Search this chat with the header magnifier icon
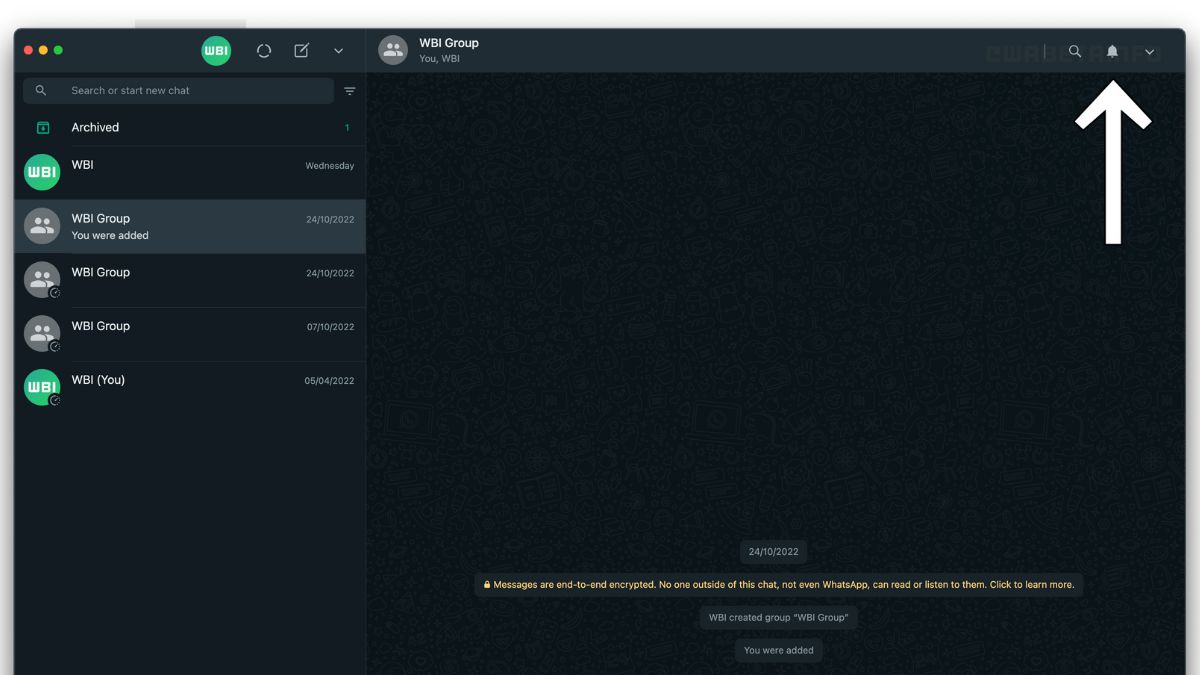The image size is (1200, 675). (x=1075, y=51)
